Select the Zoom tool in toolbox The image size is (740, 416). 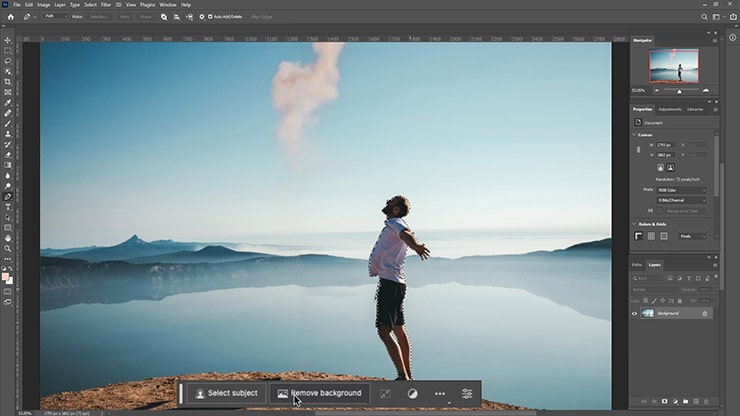[x=8, y=248]
